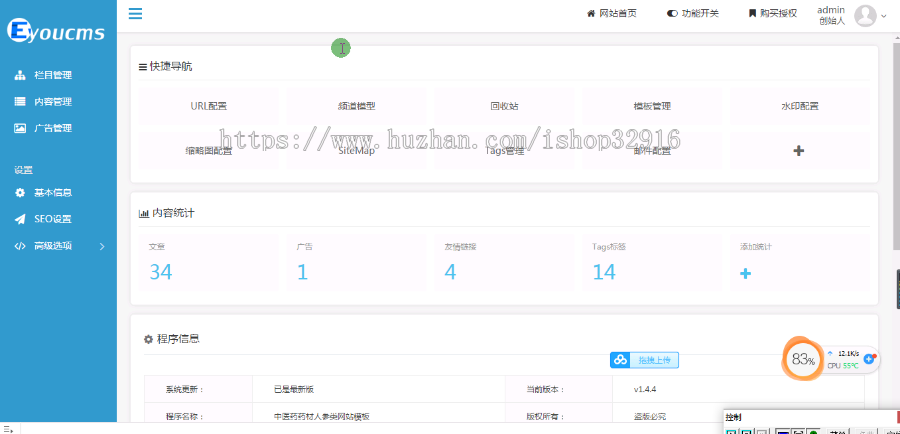
Task: Click the Tags标签 count 14
Action: click(604, 272)
